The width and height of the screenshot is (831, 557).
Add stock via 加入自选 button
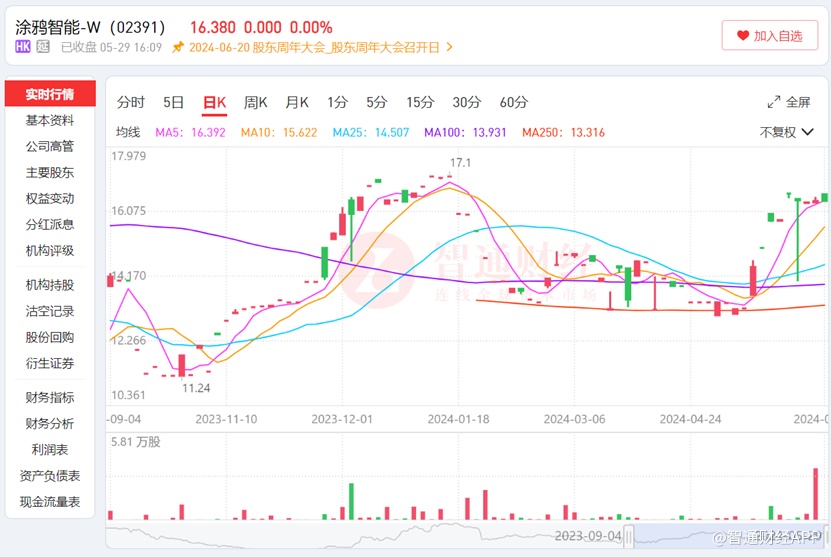(x=770, y=36)
